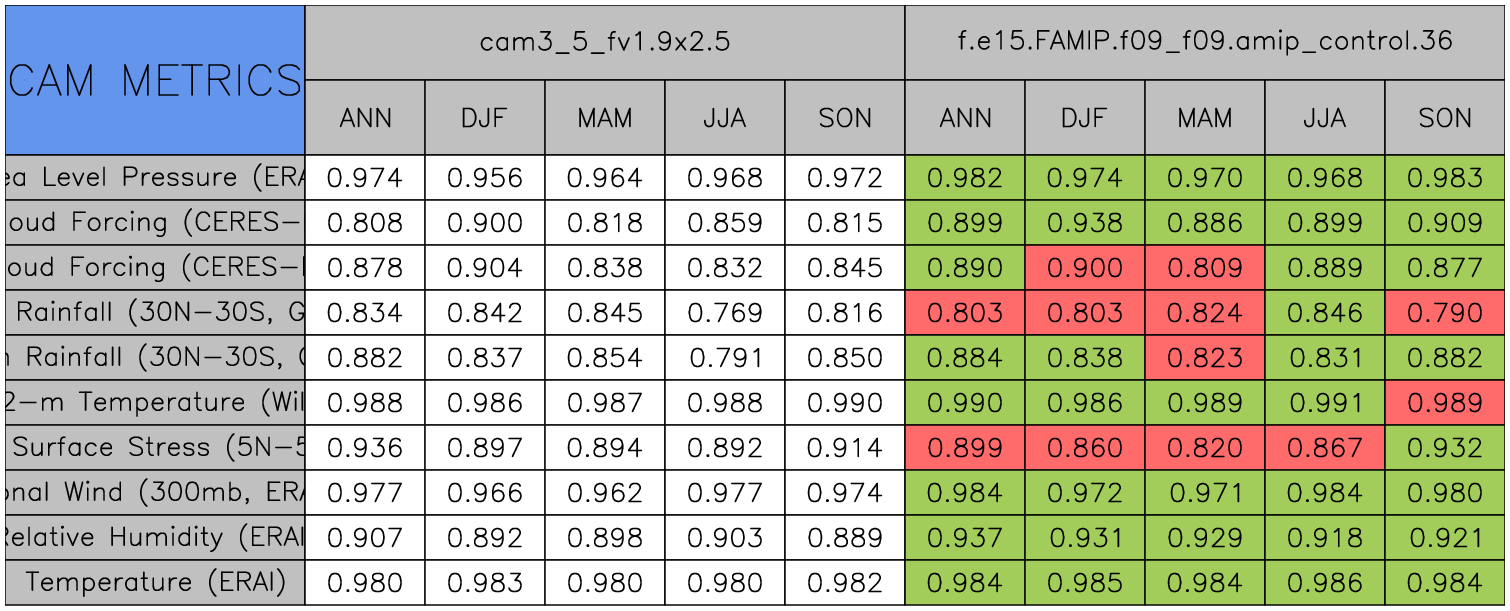The height and width of the screenshot is (611, 1510).
Task: Click the SON header under f.e15.FAMIP
Action: click(1444, 118)
